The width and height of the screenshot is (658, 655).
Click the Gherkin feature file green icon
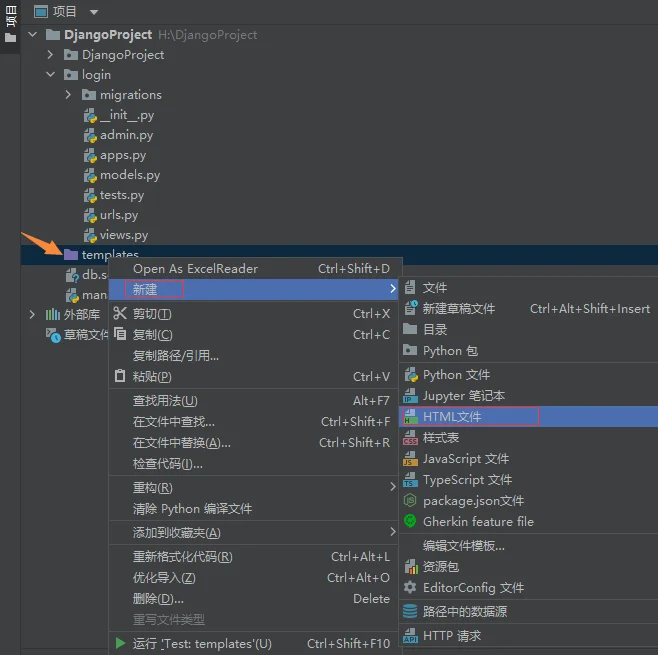pos(410,521)
